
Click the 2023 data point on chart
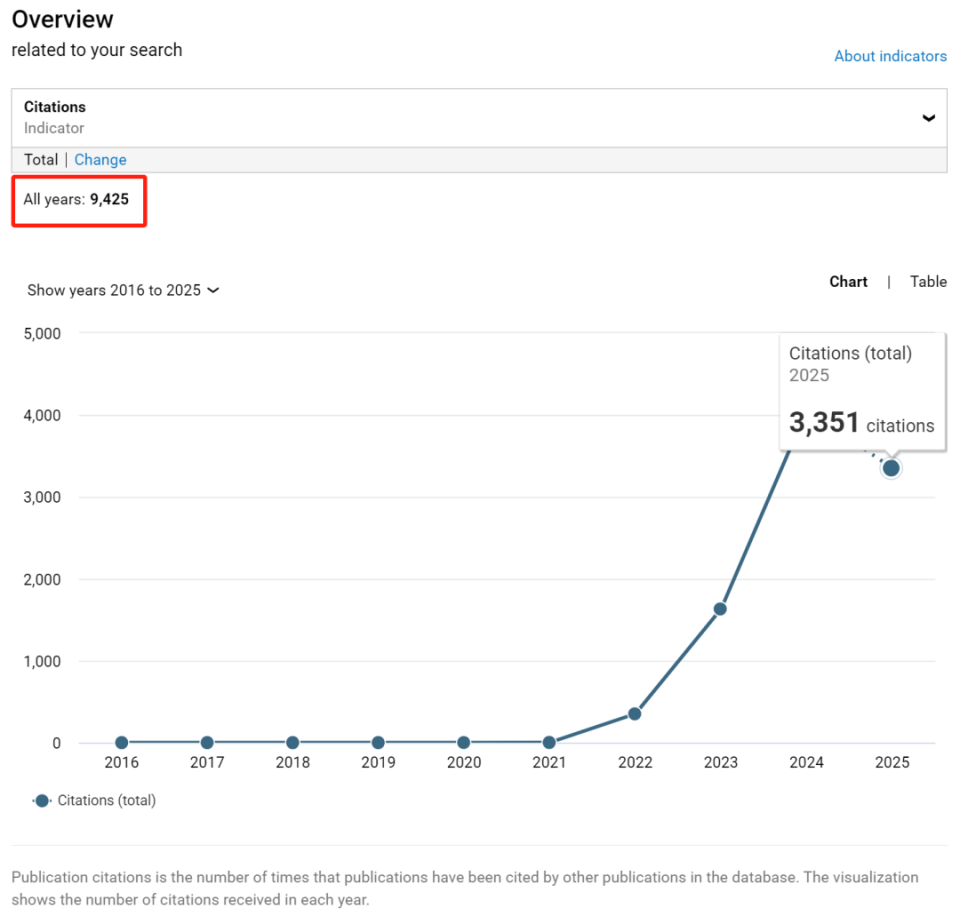pyautogui.click(x=720, y=609)
